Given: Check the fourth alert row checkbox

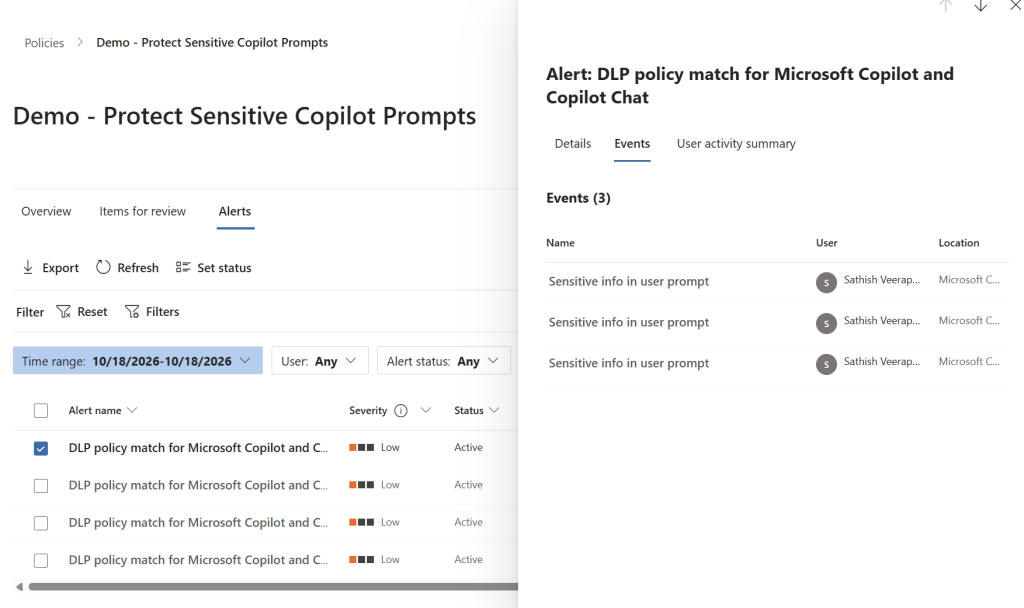Looking at the screenshot, I should [x=40, y=560].
